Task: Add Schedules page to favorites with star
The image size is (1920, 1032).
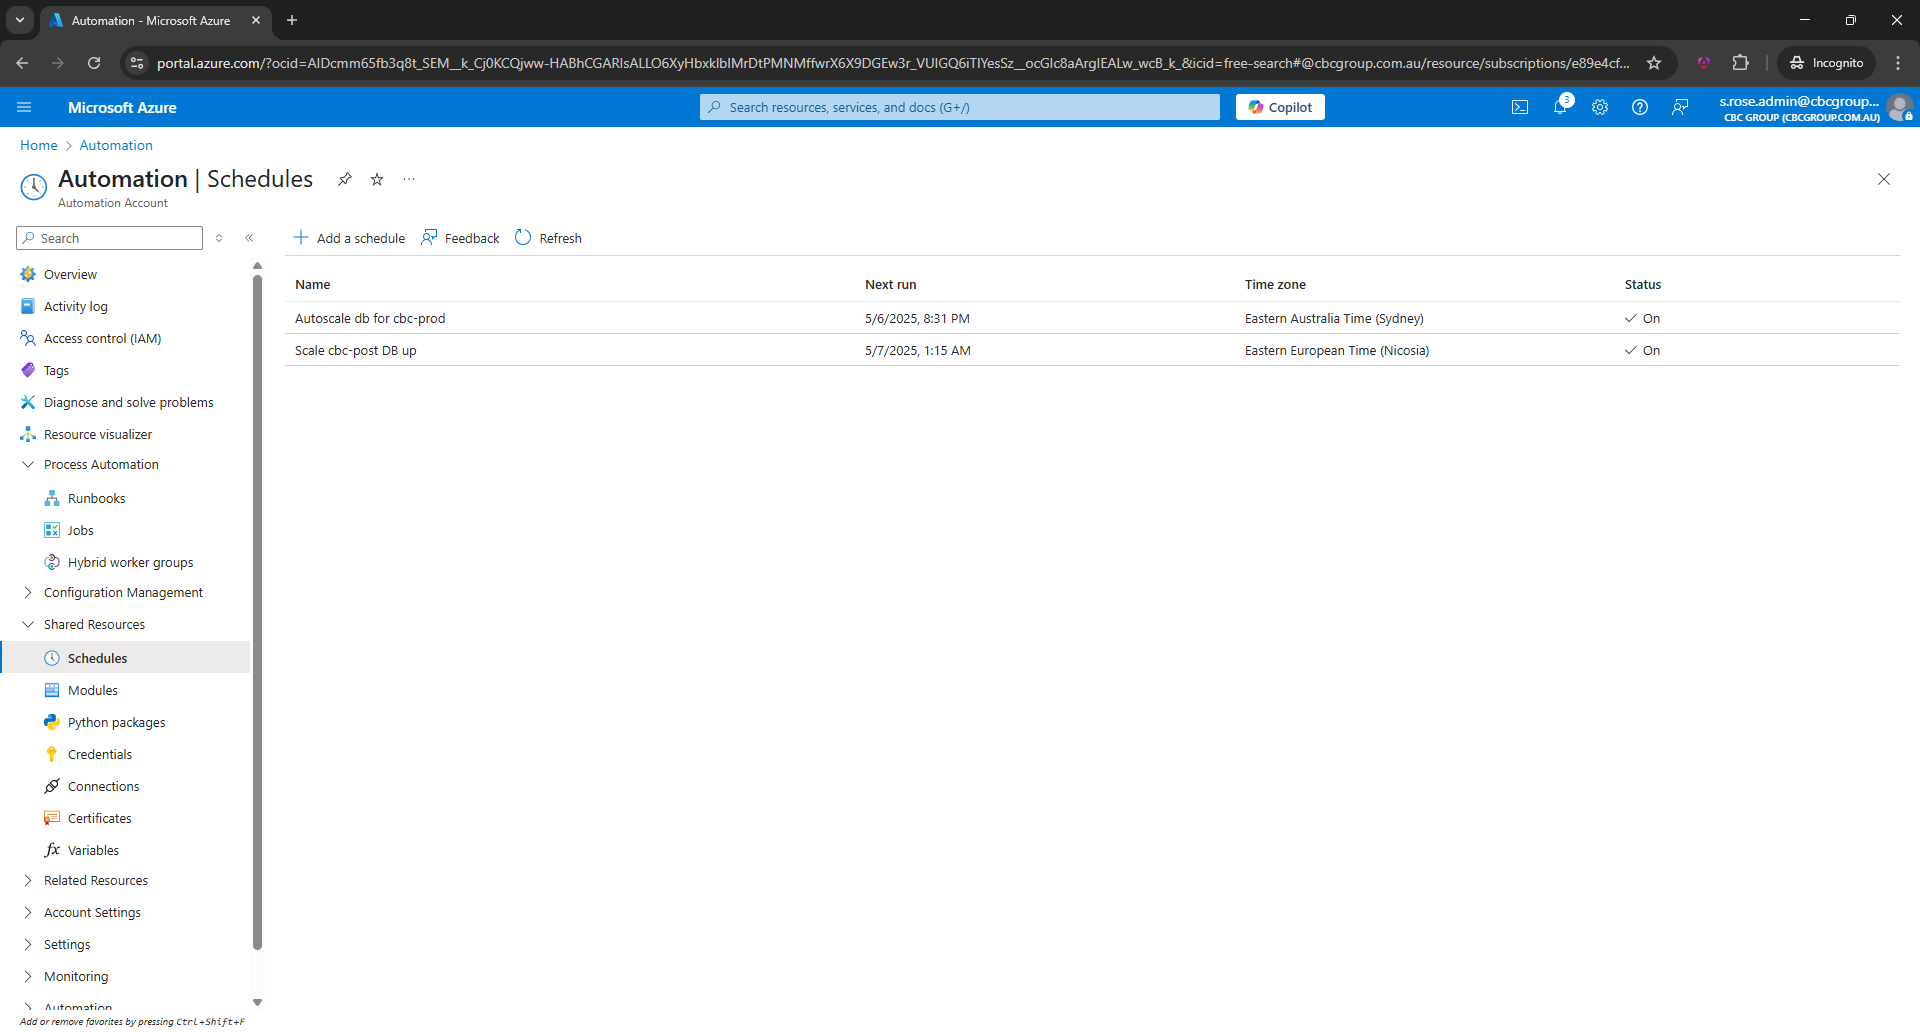Action: point(377,179)
